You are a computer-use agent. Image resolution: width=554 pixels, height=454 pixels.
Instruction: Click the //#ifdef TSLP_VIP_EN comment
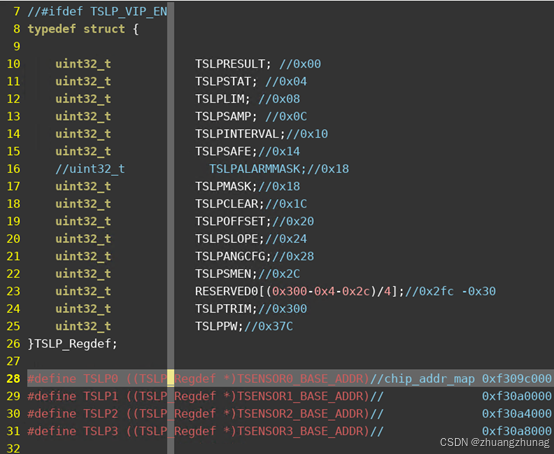coord(97,11)
